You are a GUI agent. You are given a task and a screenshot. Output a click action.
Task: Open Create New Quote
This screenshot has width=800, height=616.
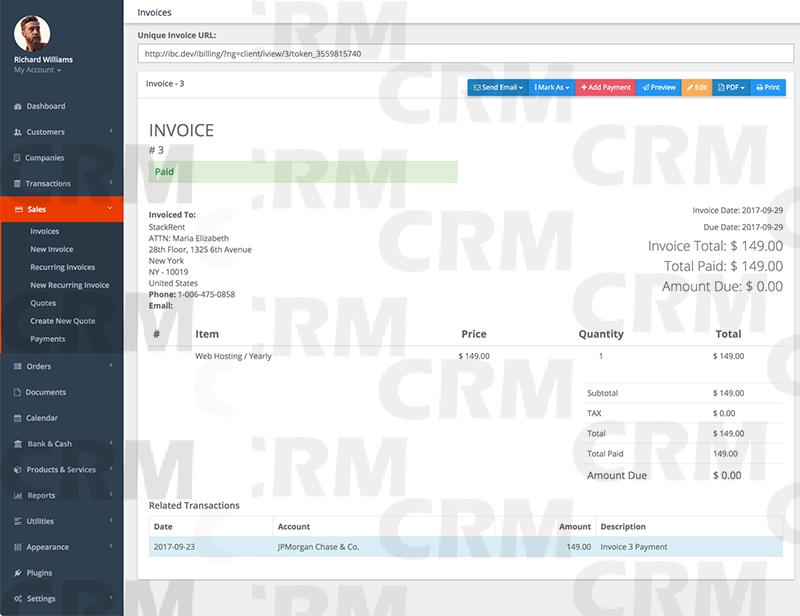tap(62, 320)
